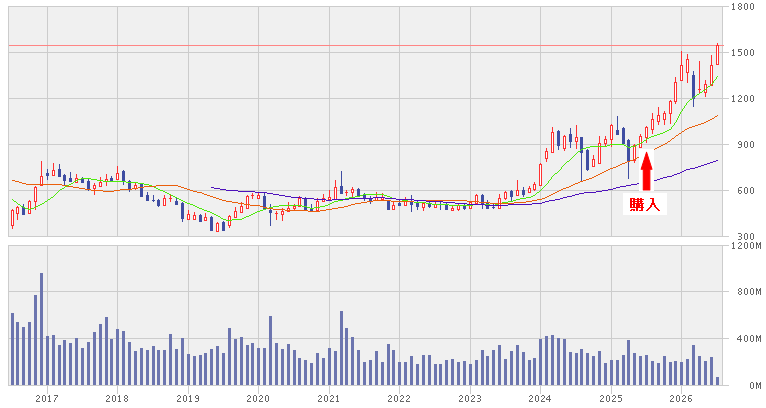The width and height of the screenshot is (766, 408).
Task: Click the 2018 year label on the axis
Action: click(117, 399)
